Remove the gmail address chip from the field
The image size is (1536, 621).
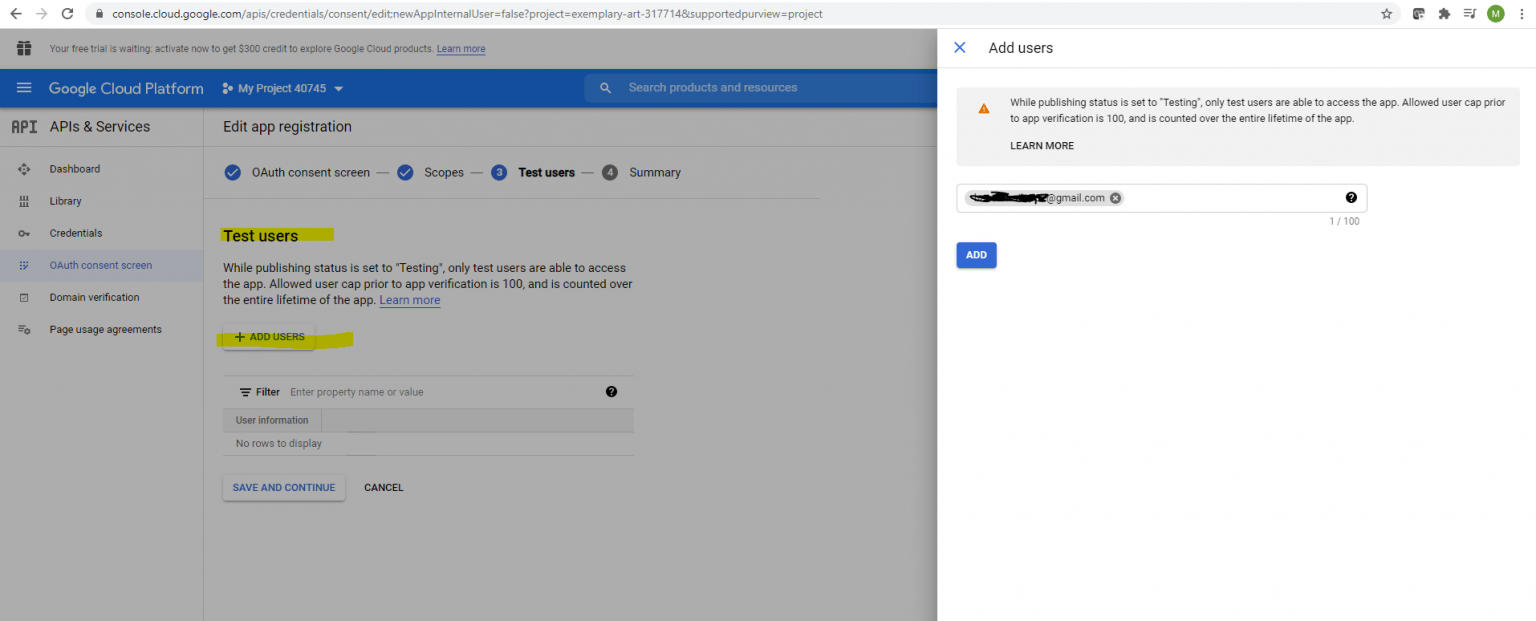coord(1115,197)
